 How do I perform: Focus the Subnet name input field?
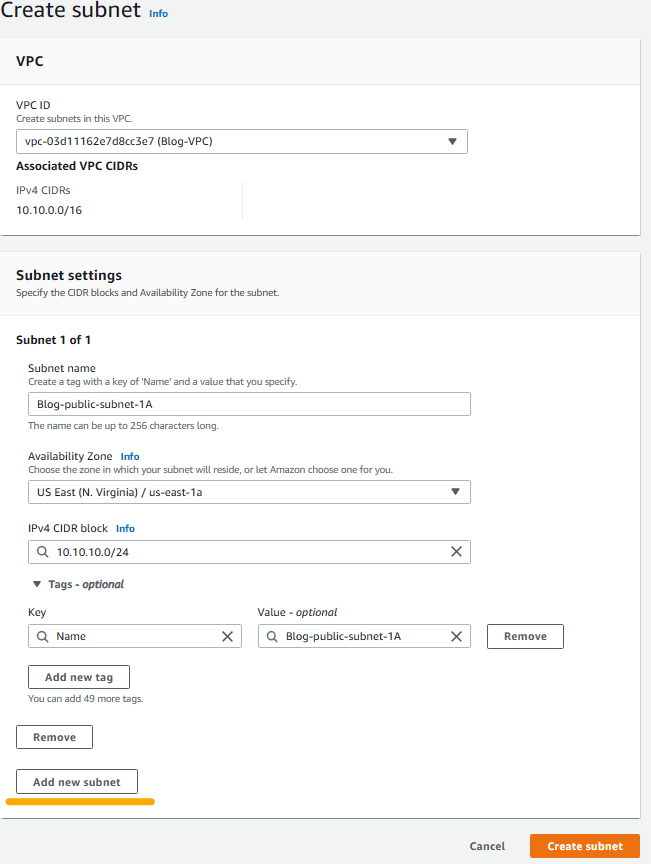[249, 404]
